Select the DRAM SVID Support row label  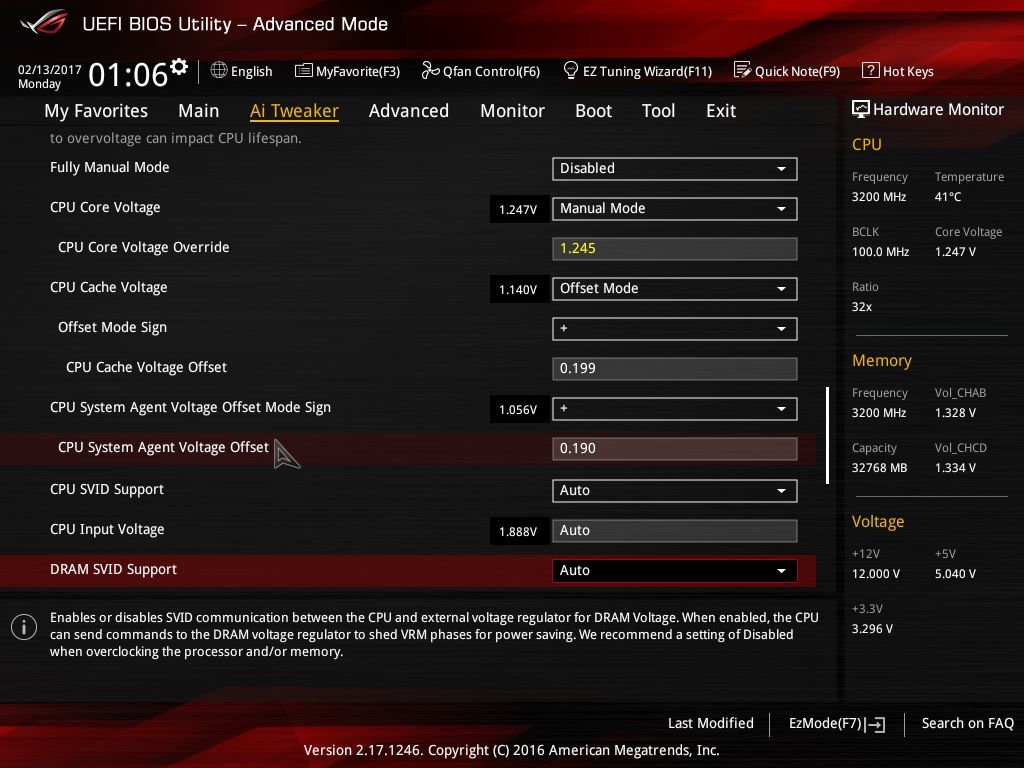(114, 569)
